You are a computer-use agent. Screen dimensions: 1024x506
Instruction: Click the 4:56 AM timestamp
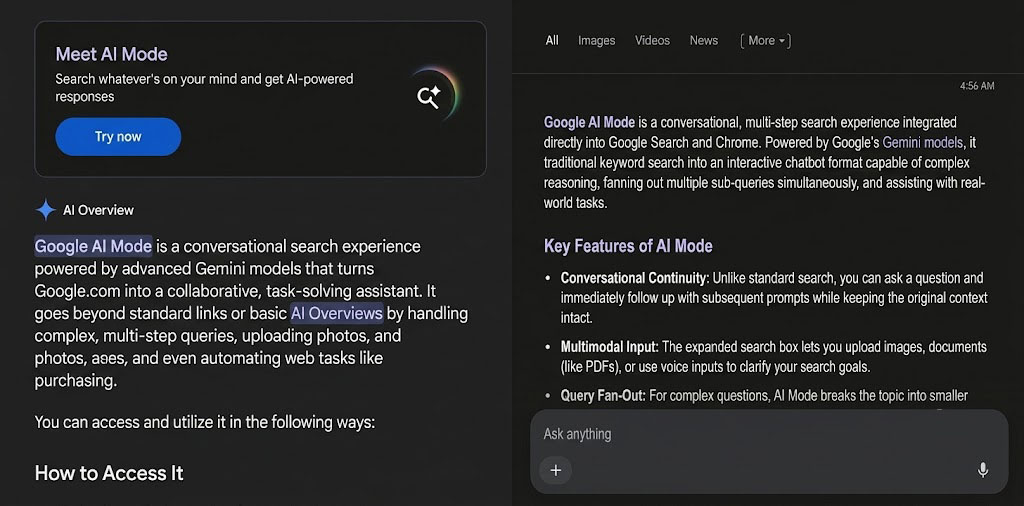pyautogui.click(x=977, y=86)
